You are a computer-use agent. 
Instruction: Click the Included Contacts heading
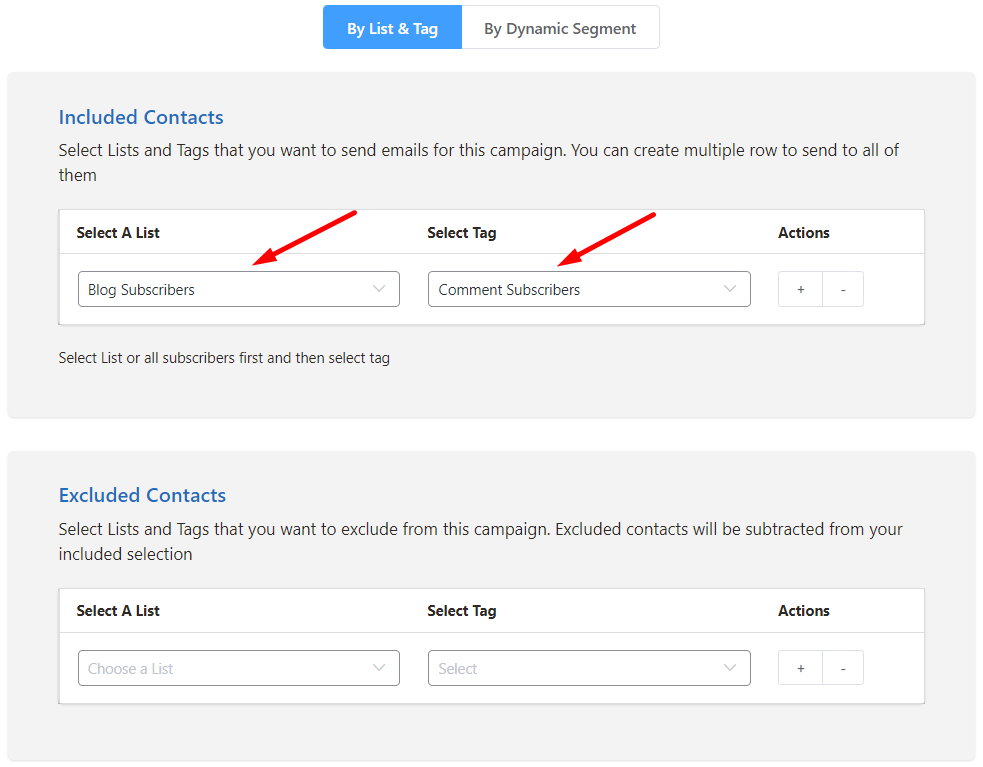(x=141, y=117)
